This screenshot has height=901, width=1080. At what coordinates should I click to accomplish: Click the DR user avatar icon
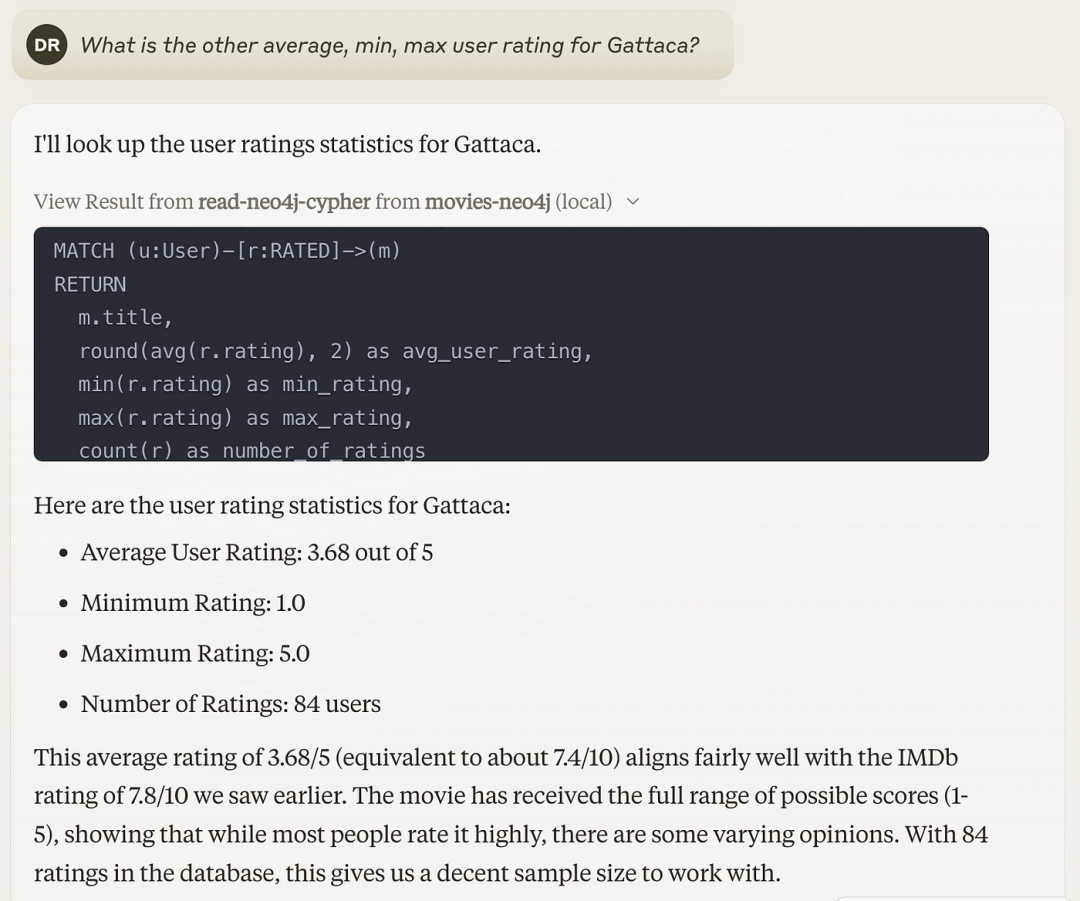click(x=46, y=45)
